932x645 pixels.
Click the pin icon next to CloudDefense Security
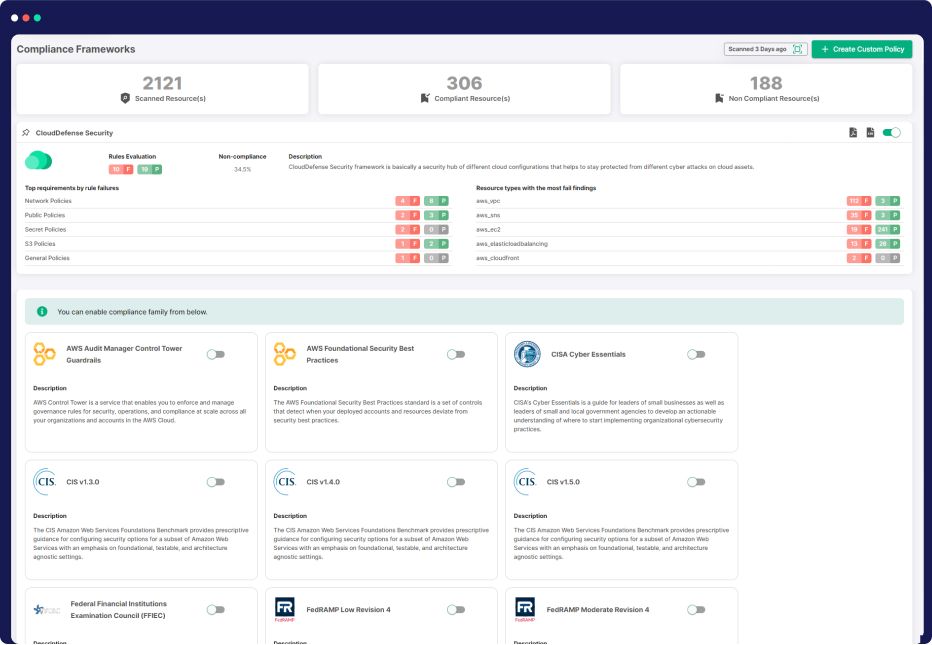click(x=25, y=132)
